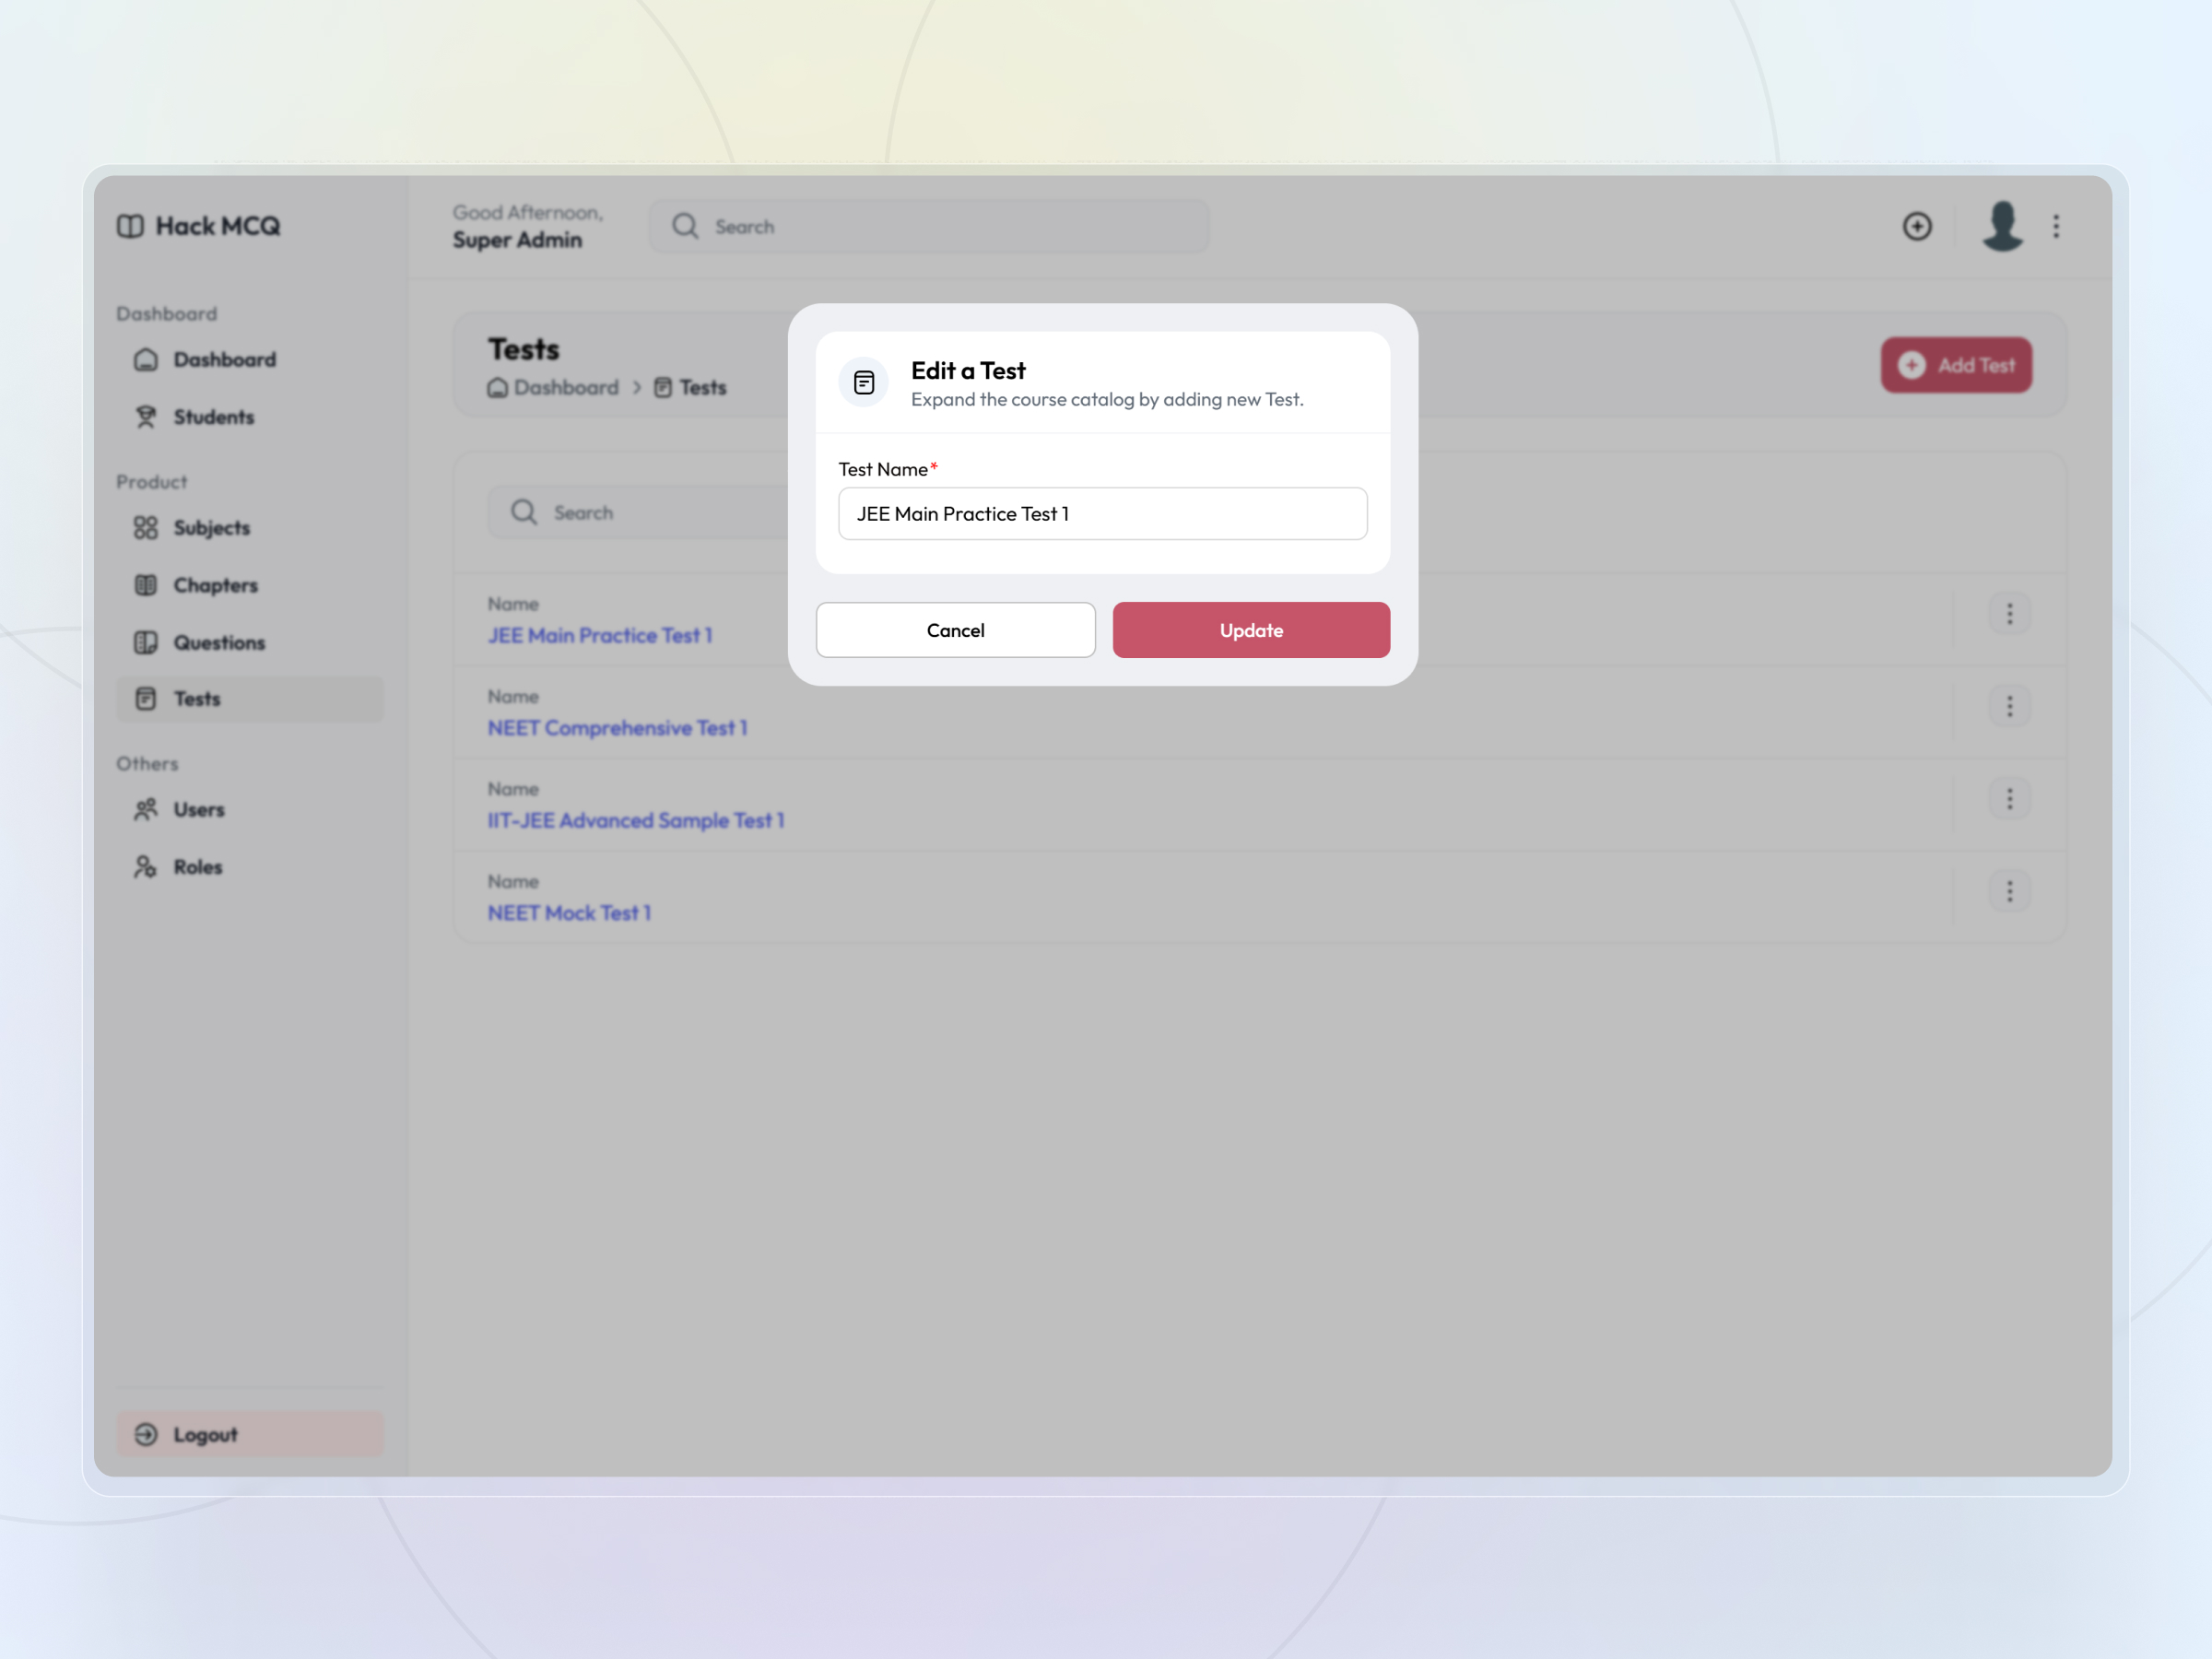Open the profile avatar menu

tap(2001, 226)
